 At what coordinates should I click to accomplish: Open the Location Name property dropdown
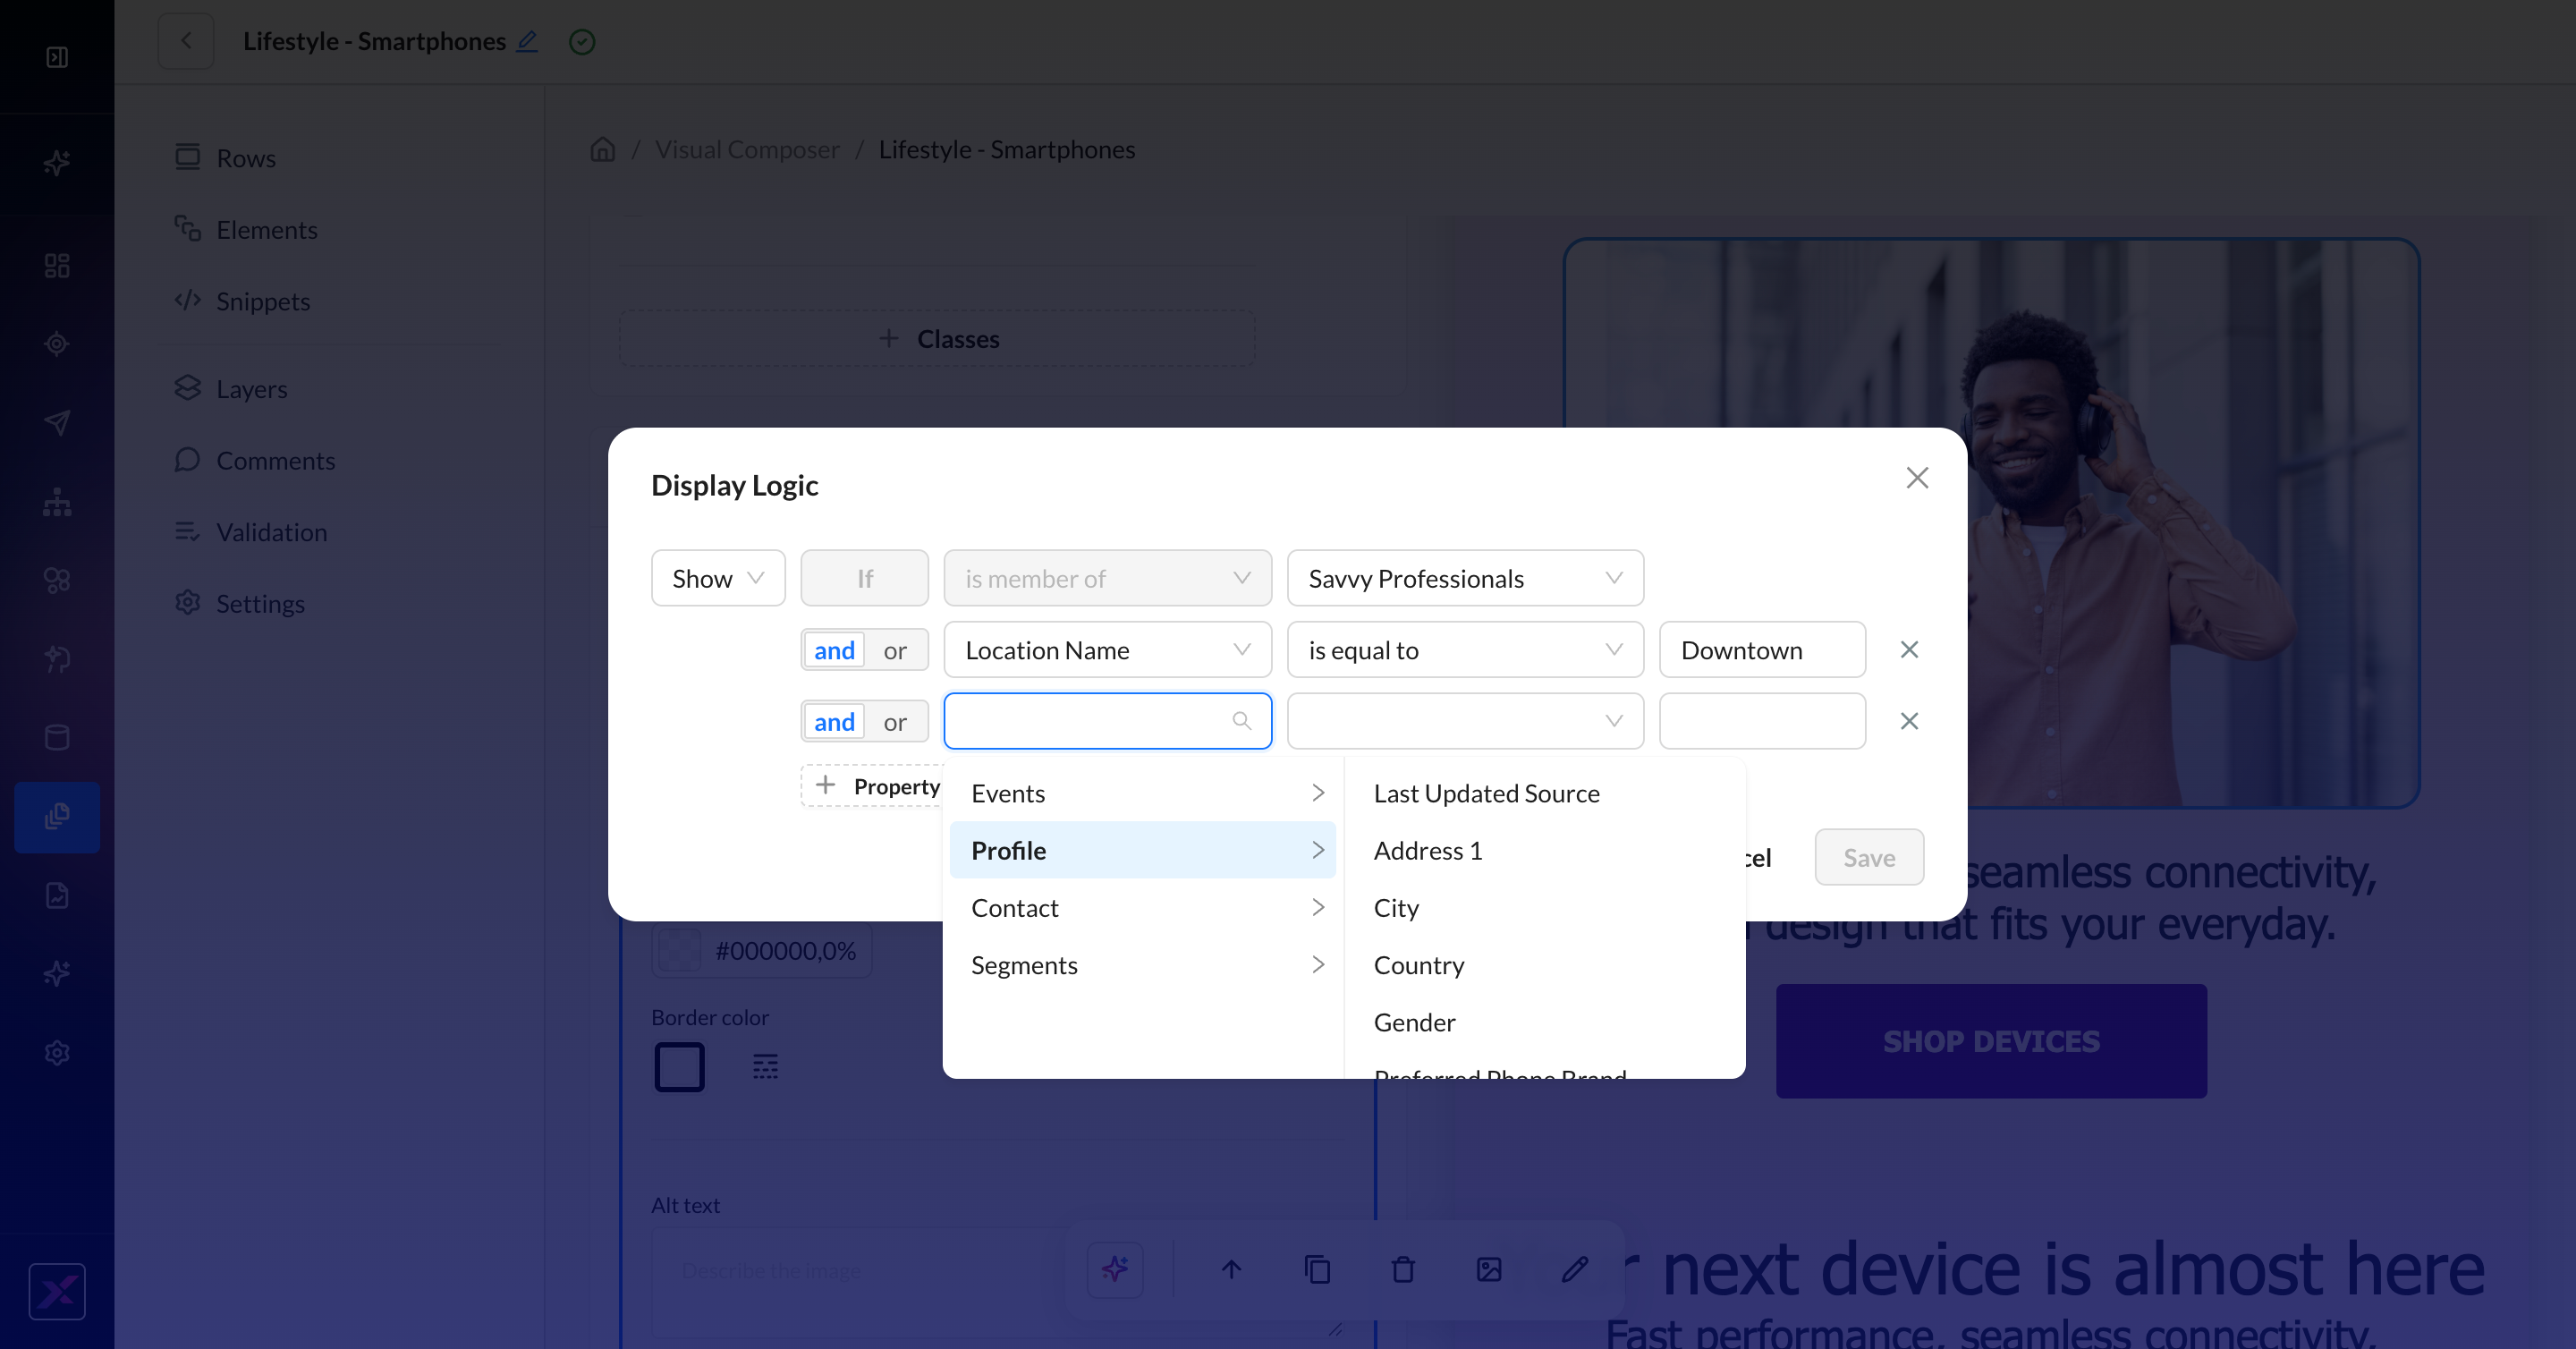pyautogui.click(x=1108, y=650)
